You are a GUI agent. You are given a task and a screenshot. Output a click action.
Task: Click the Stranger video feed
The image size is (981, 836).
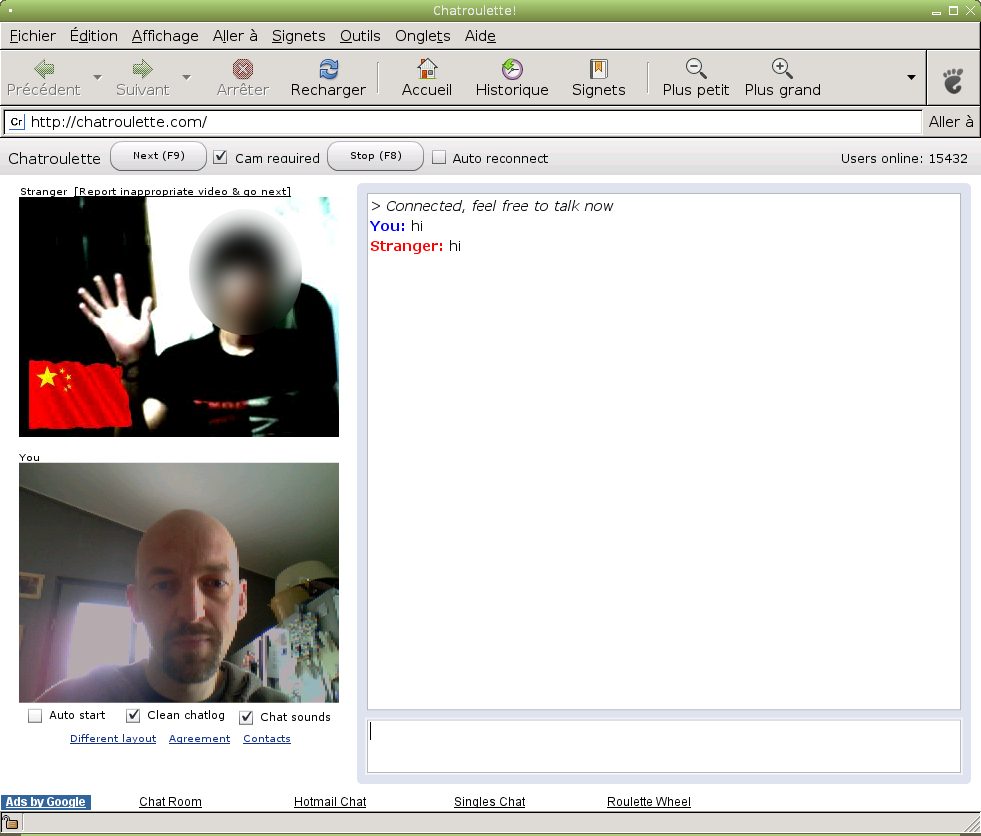(x=179, y=317)
